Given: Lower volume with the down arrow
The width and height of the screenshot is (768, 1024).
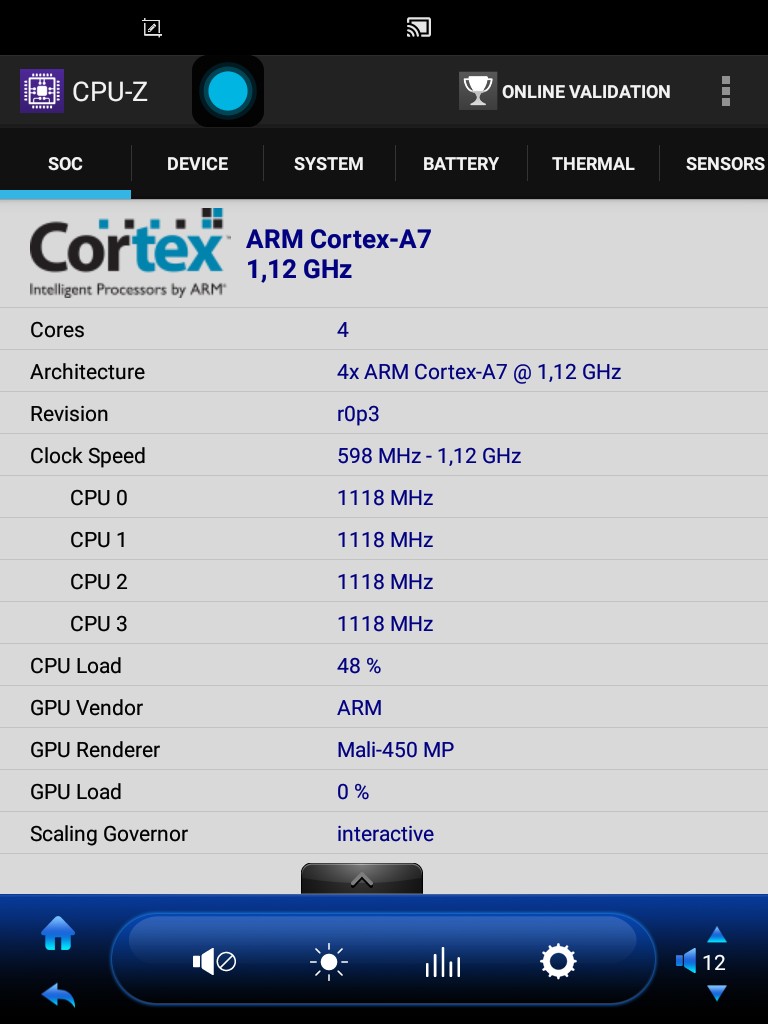Looking at the screenshot, I should [x=717, y=993].
